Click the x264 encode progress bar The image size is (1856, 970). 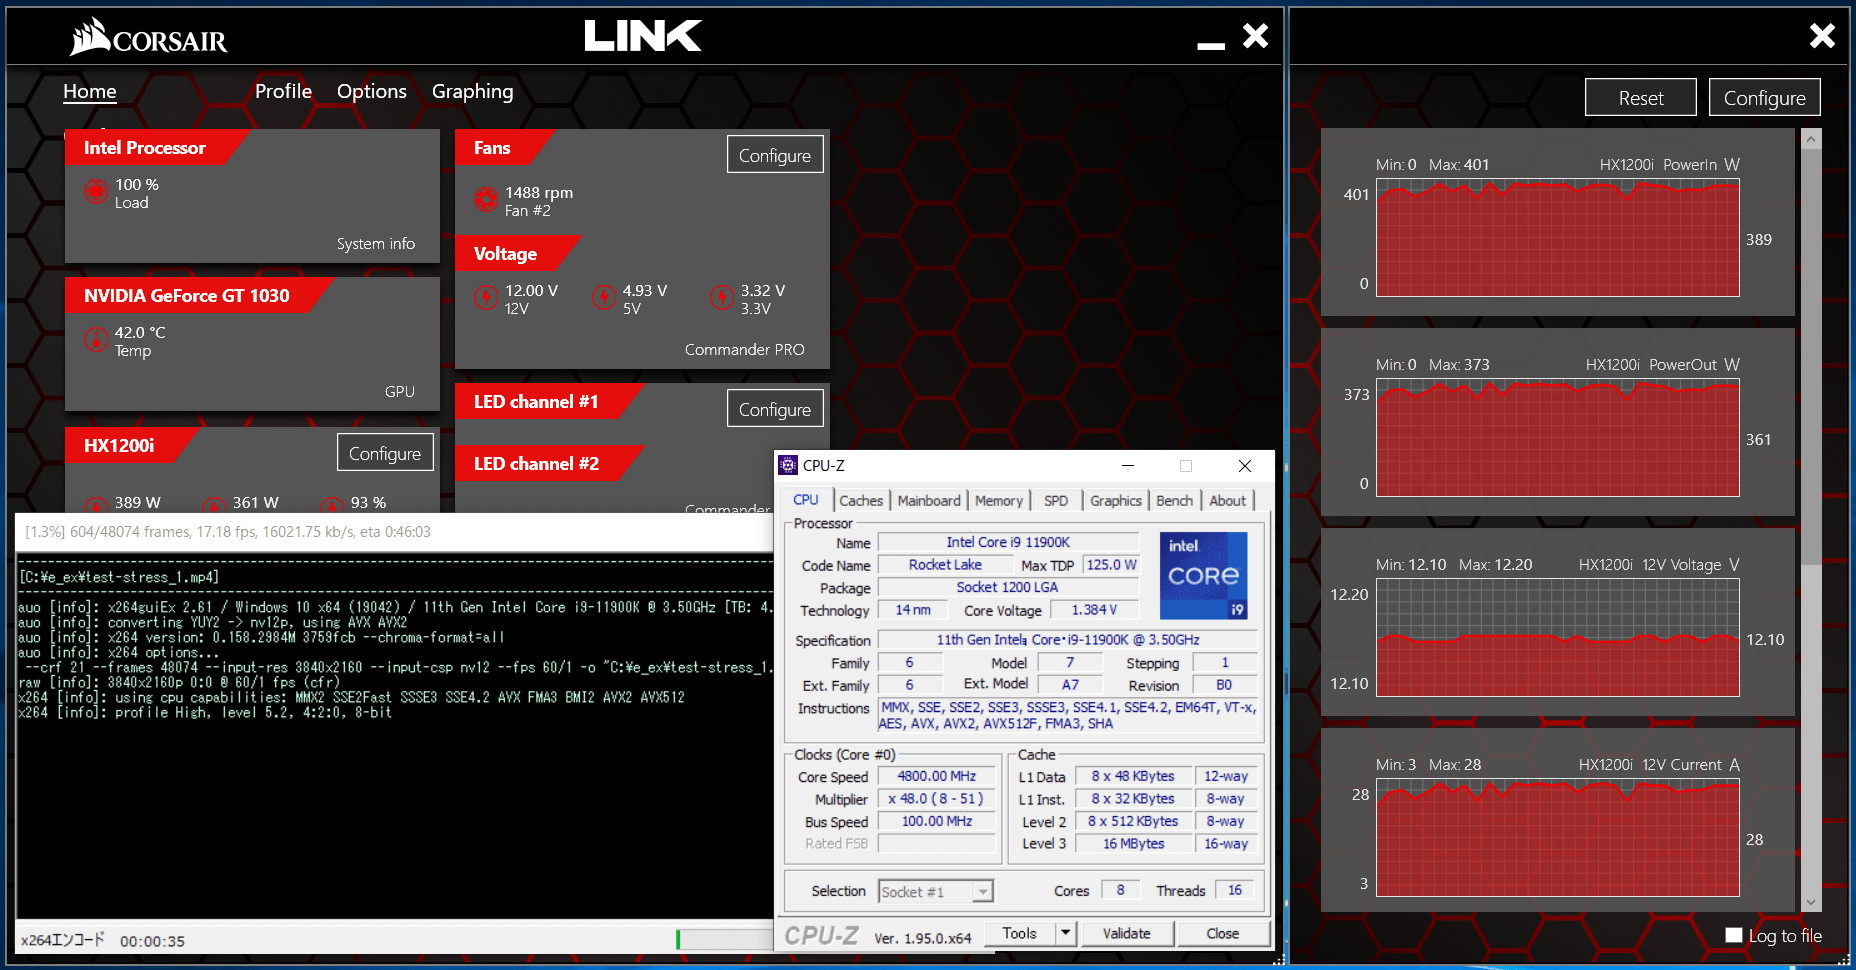[724, 939]
